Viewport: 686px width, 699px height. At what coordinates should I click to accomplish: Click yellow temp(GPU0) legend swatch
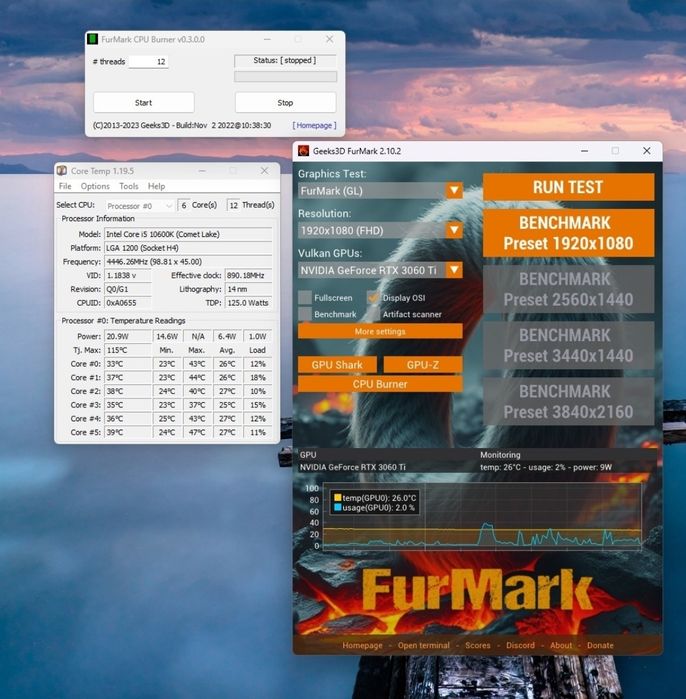tap(337, 498)
